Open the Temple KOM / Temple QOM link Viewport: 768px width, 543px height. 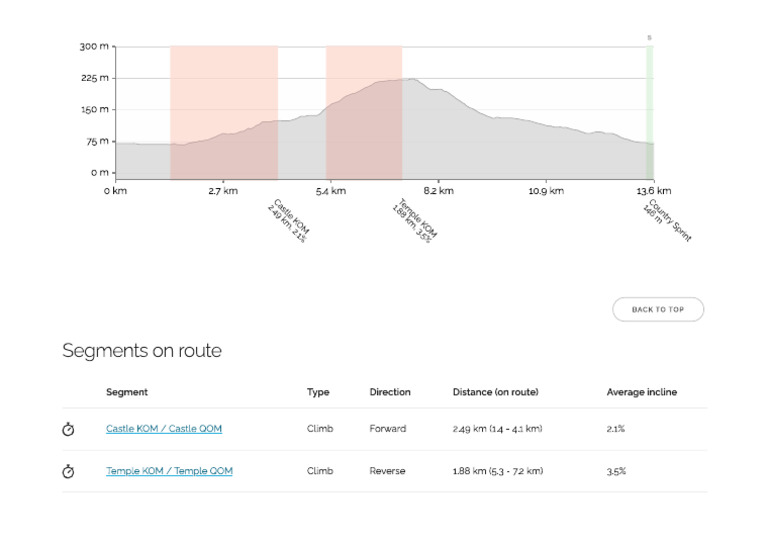(x=169, y=471)
